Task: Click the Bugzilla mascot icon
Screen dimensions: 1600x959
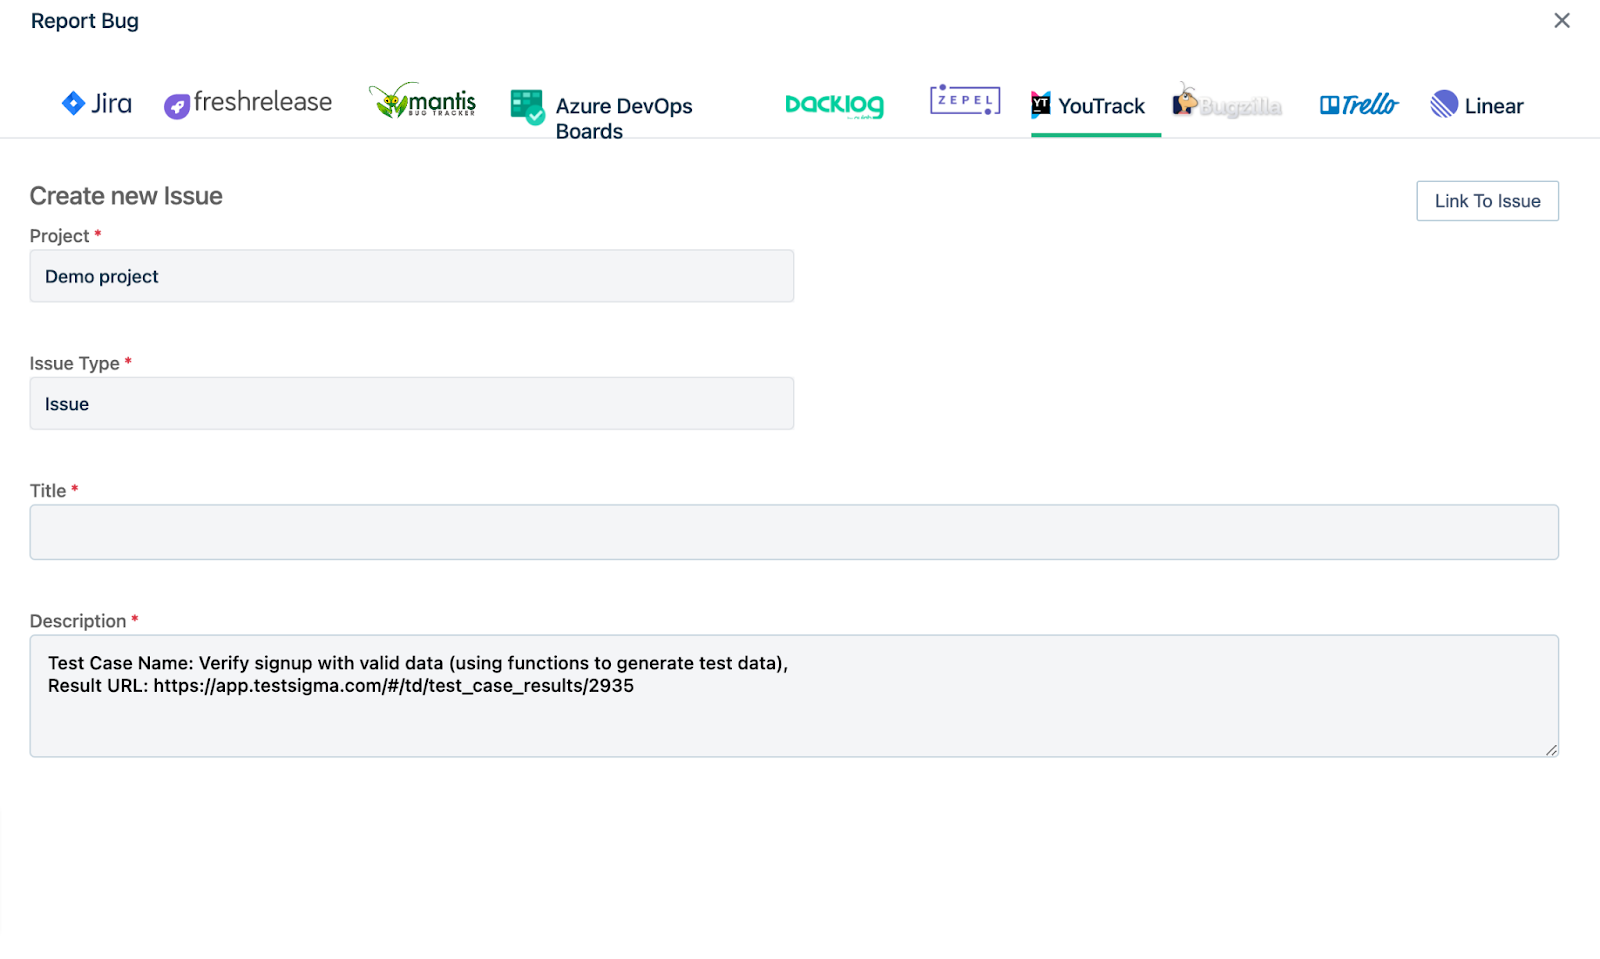Action: (1185, 99)
